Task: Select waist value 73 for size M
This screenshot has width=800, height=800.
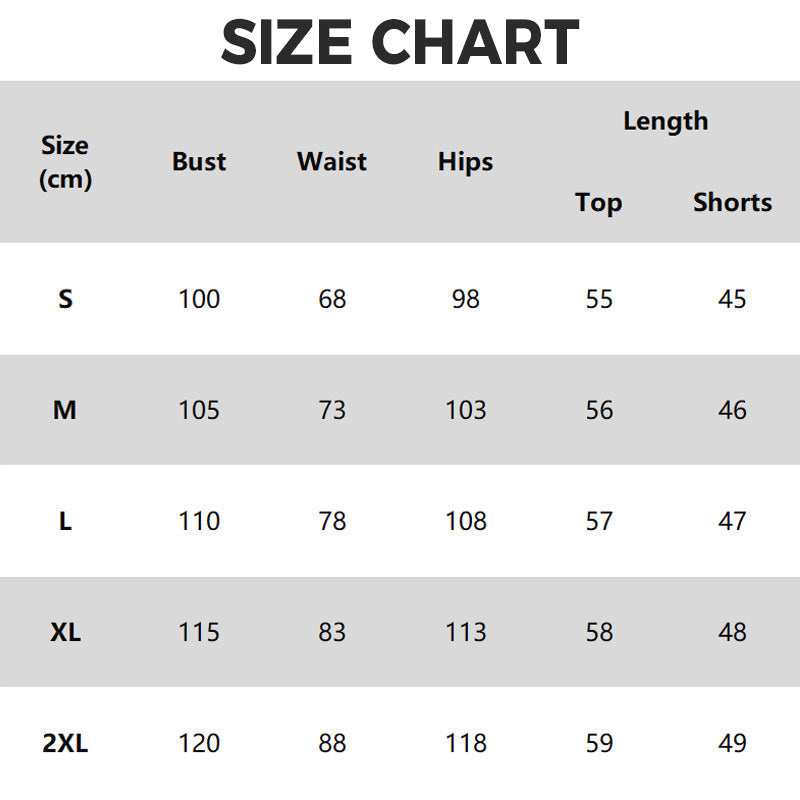Action: point(332,410)
